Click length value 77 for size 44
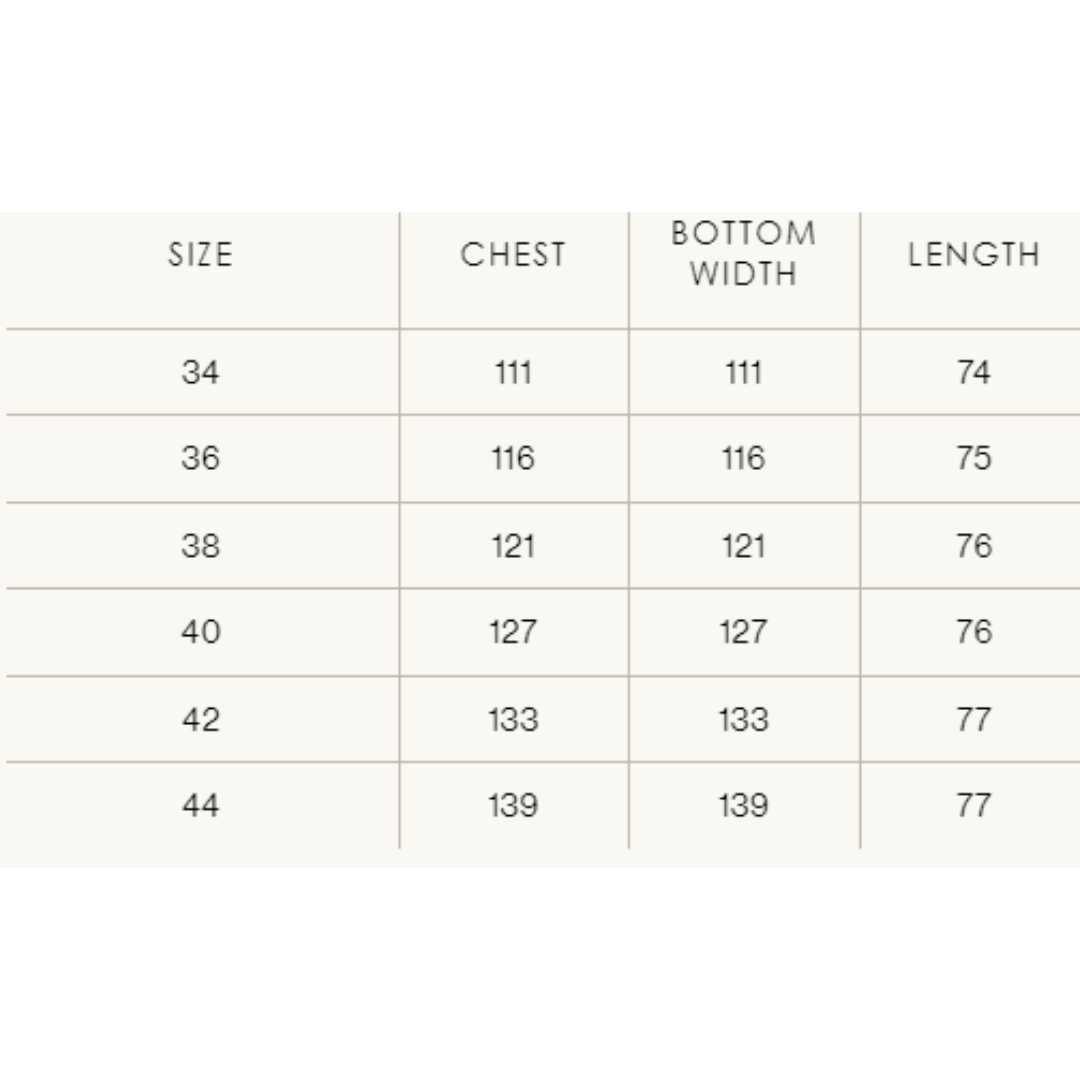Image resolution: width=1080 pixels, height=1080 pixels. pyautogui.click(x=973, y=805)
